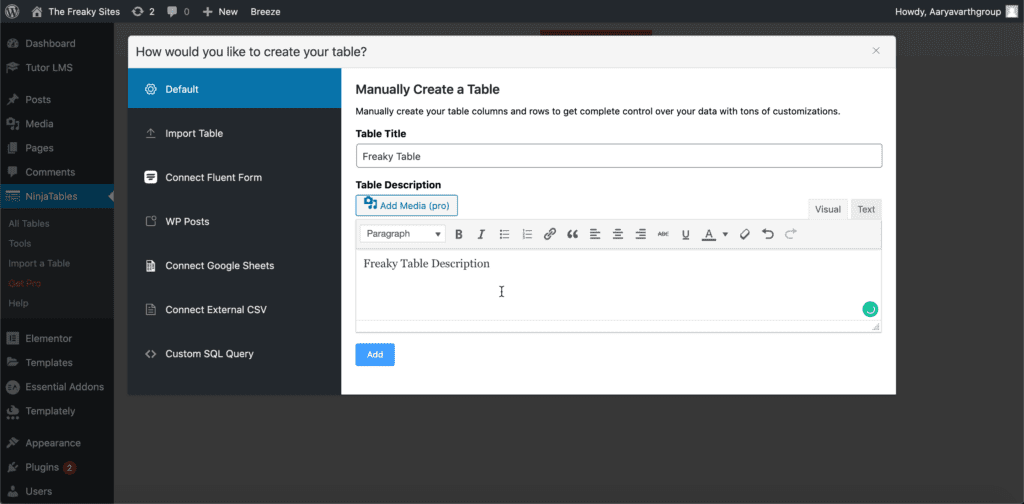Select the Default table creation option

234,89
